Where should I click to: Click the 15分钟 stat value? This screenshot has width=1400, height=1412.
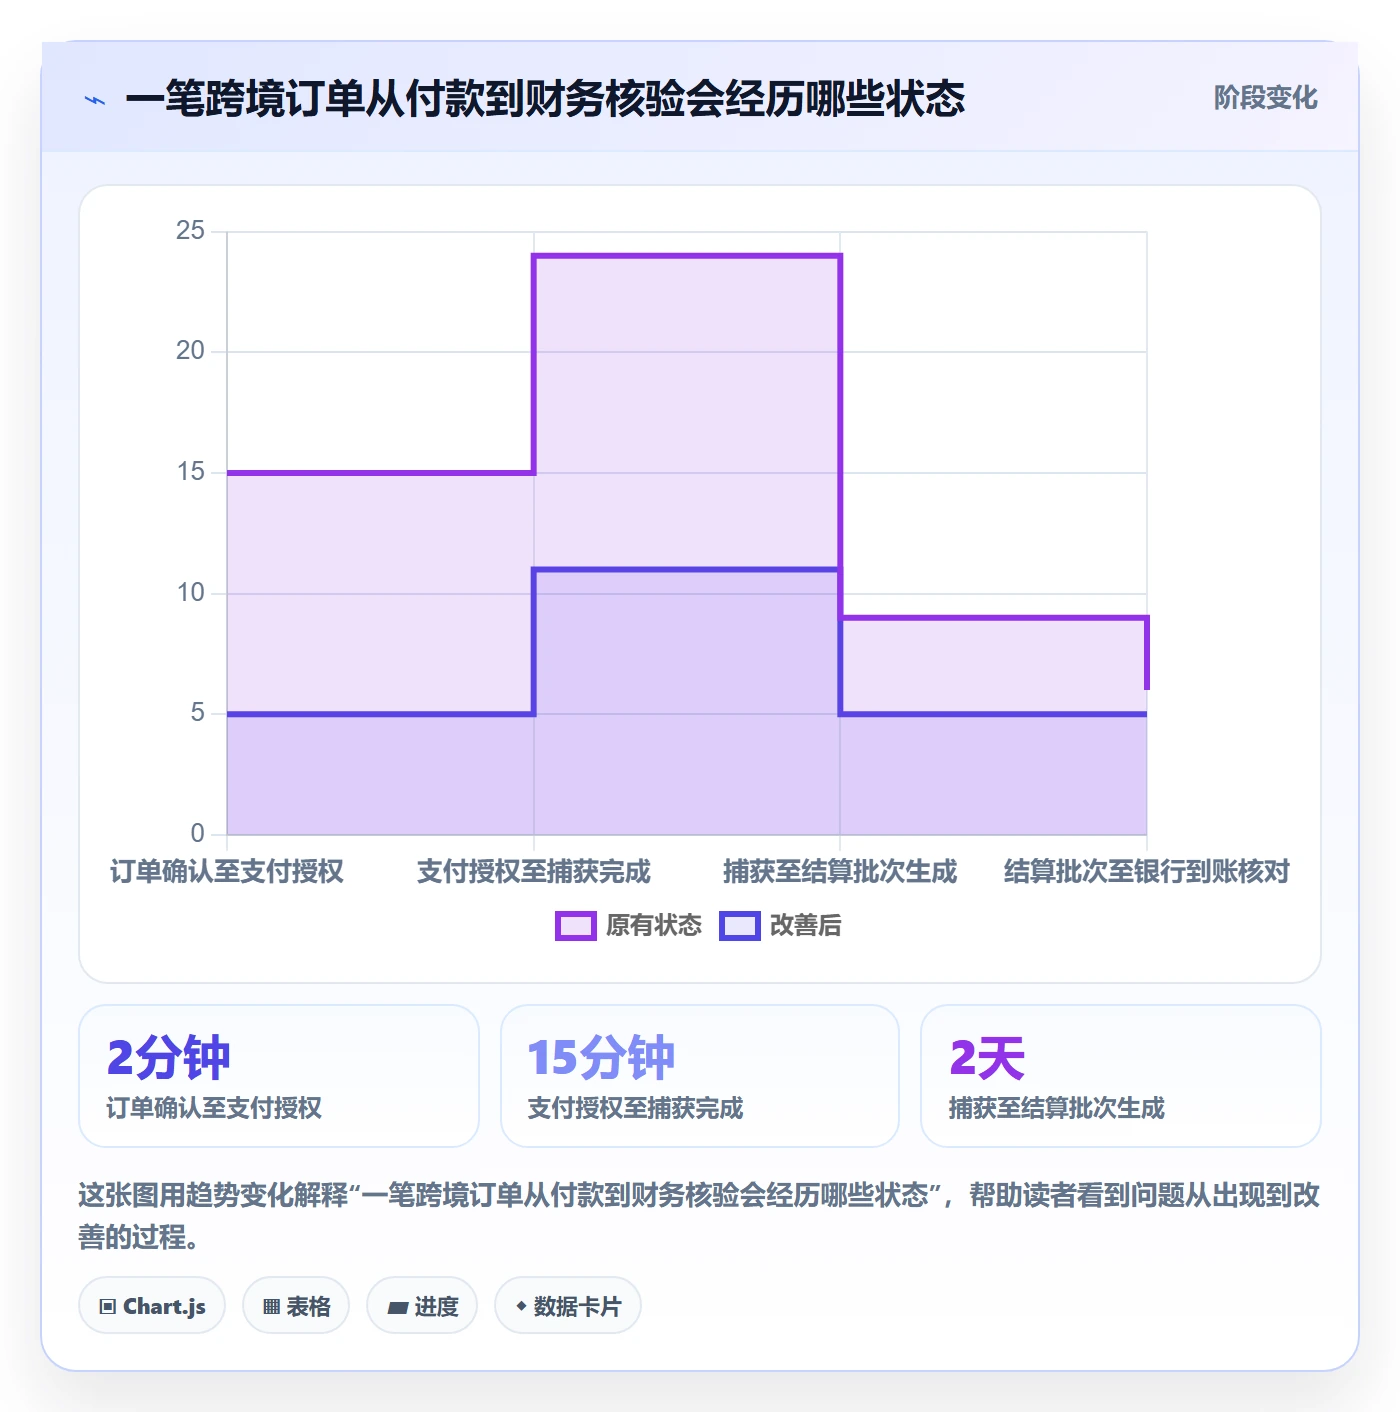click(x=601, y=1057)
